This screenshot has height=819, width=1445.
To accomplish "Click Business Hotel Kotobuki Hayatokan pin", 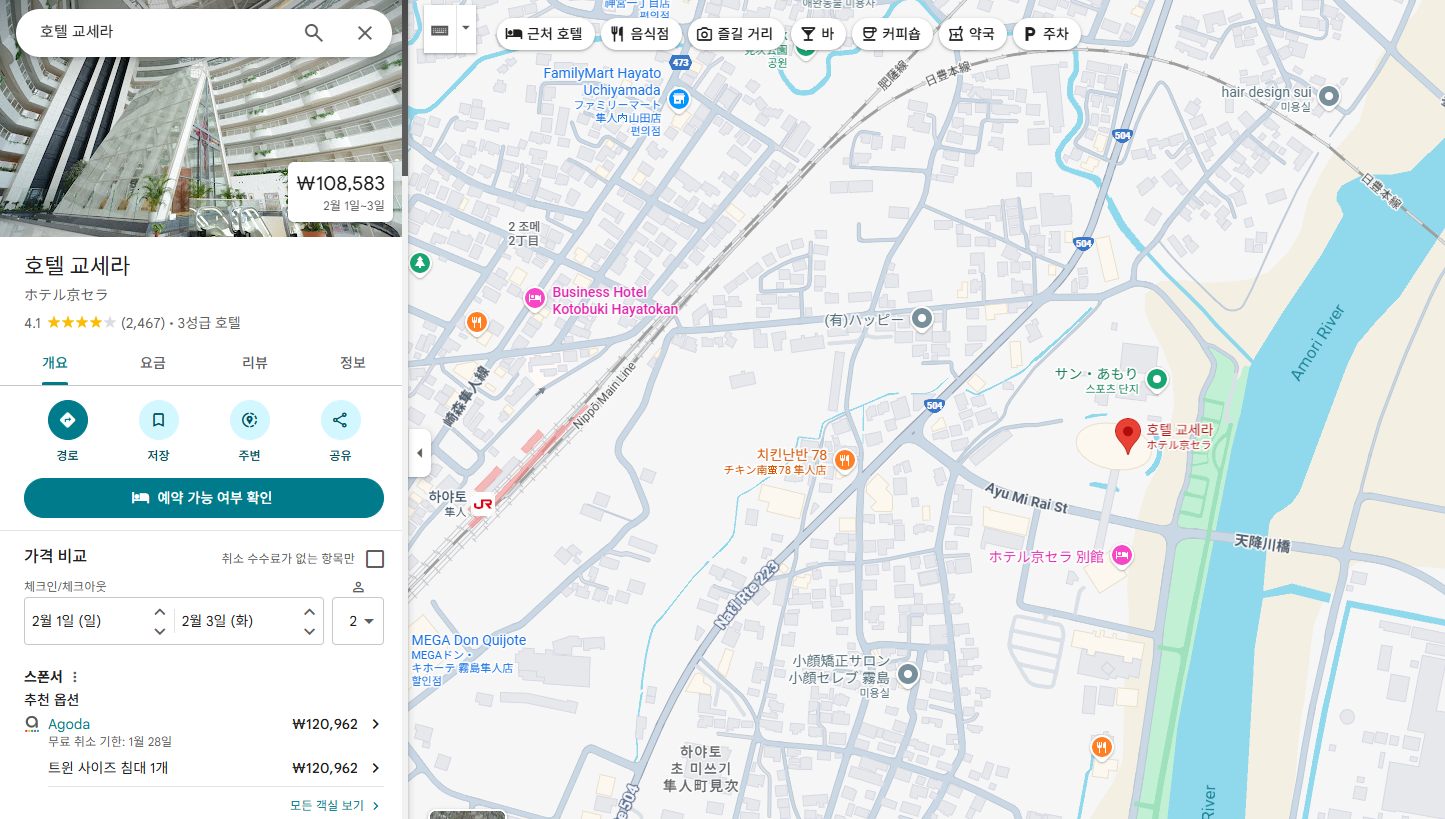I will pyautogui.click(x=535, y=298).
